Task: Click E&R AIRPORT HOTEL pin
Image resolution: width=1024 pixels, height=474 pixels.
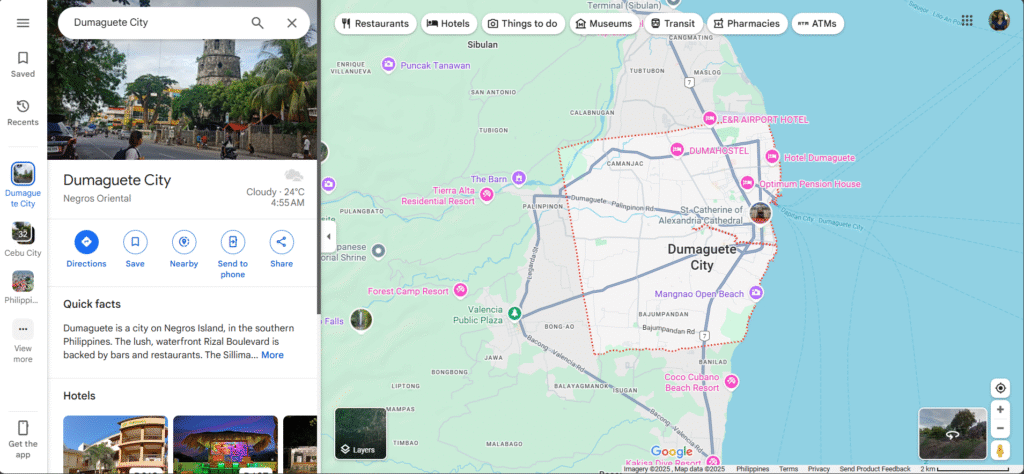Action: point(710,118)
